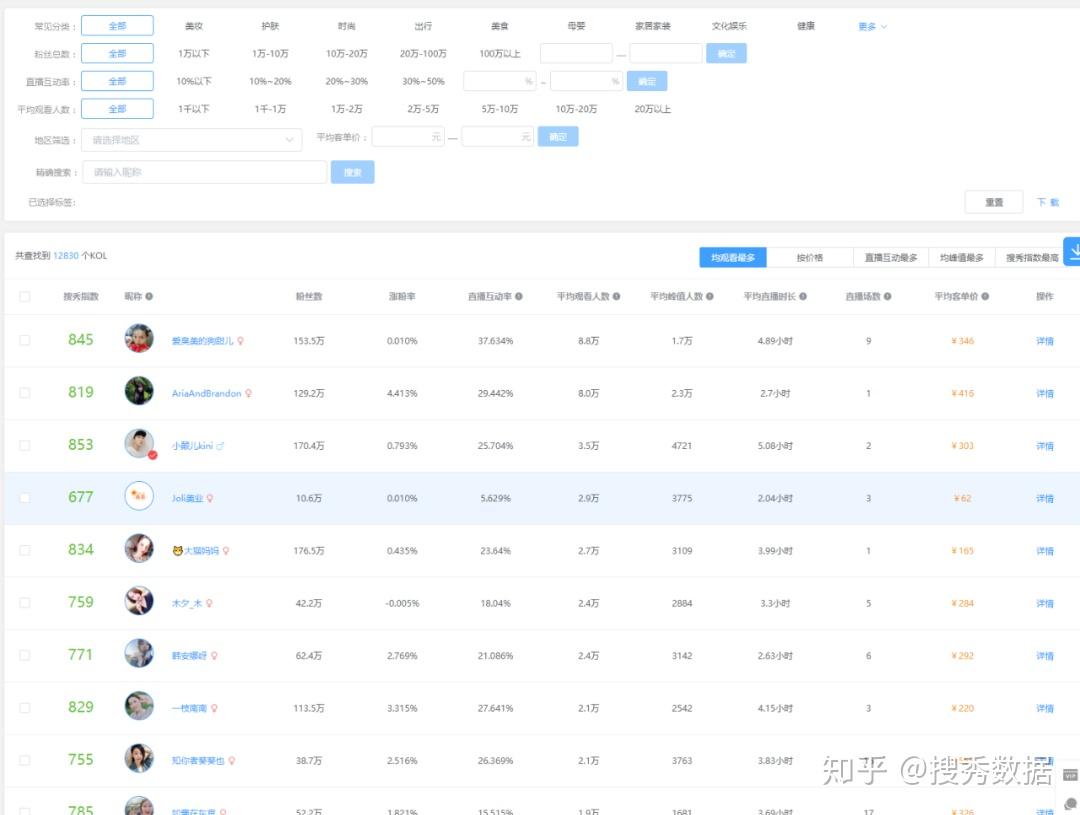Check the checkbox for AriaAndBrandon's row
The image size is (1080, 815).
pyautogui.click(x=25, y=393)
